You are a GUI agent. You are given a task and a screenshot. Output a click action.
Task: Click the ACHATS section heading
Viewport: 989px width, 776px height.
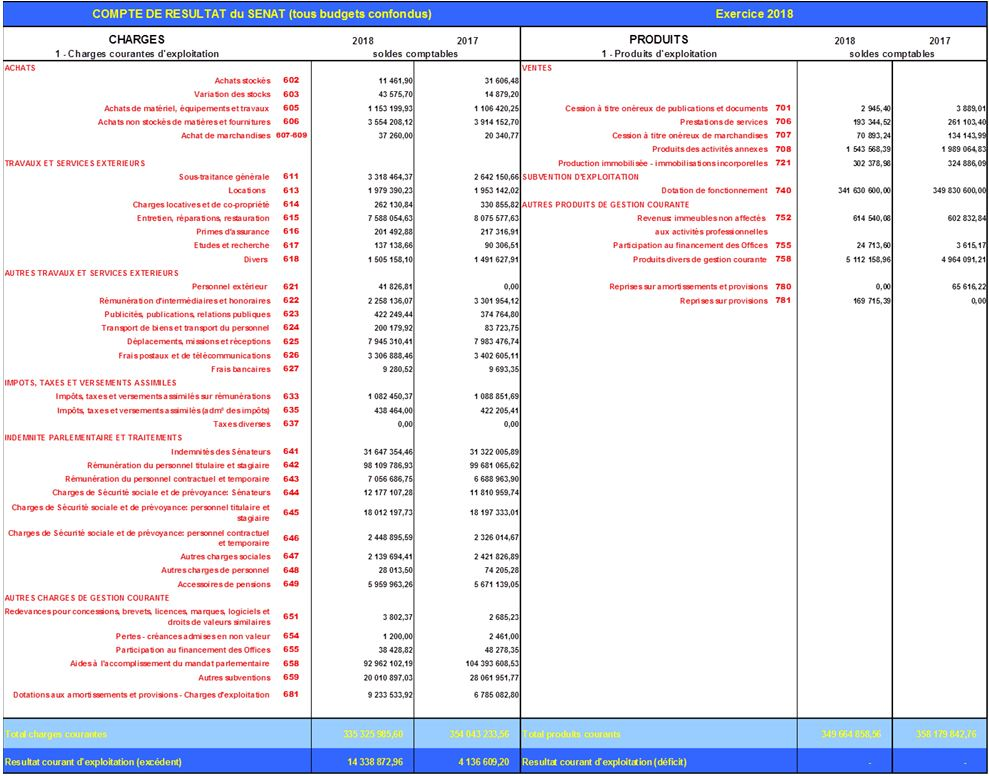[x=18, y=67]
